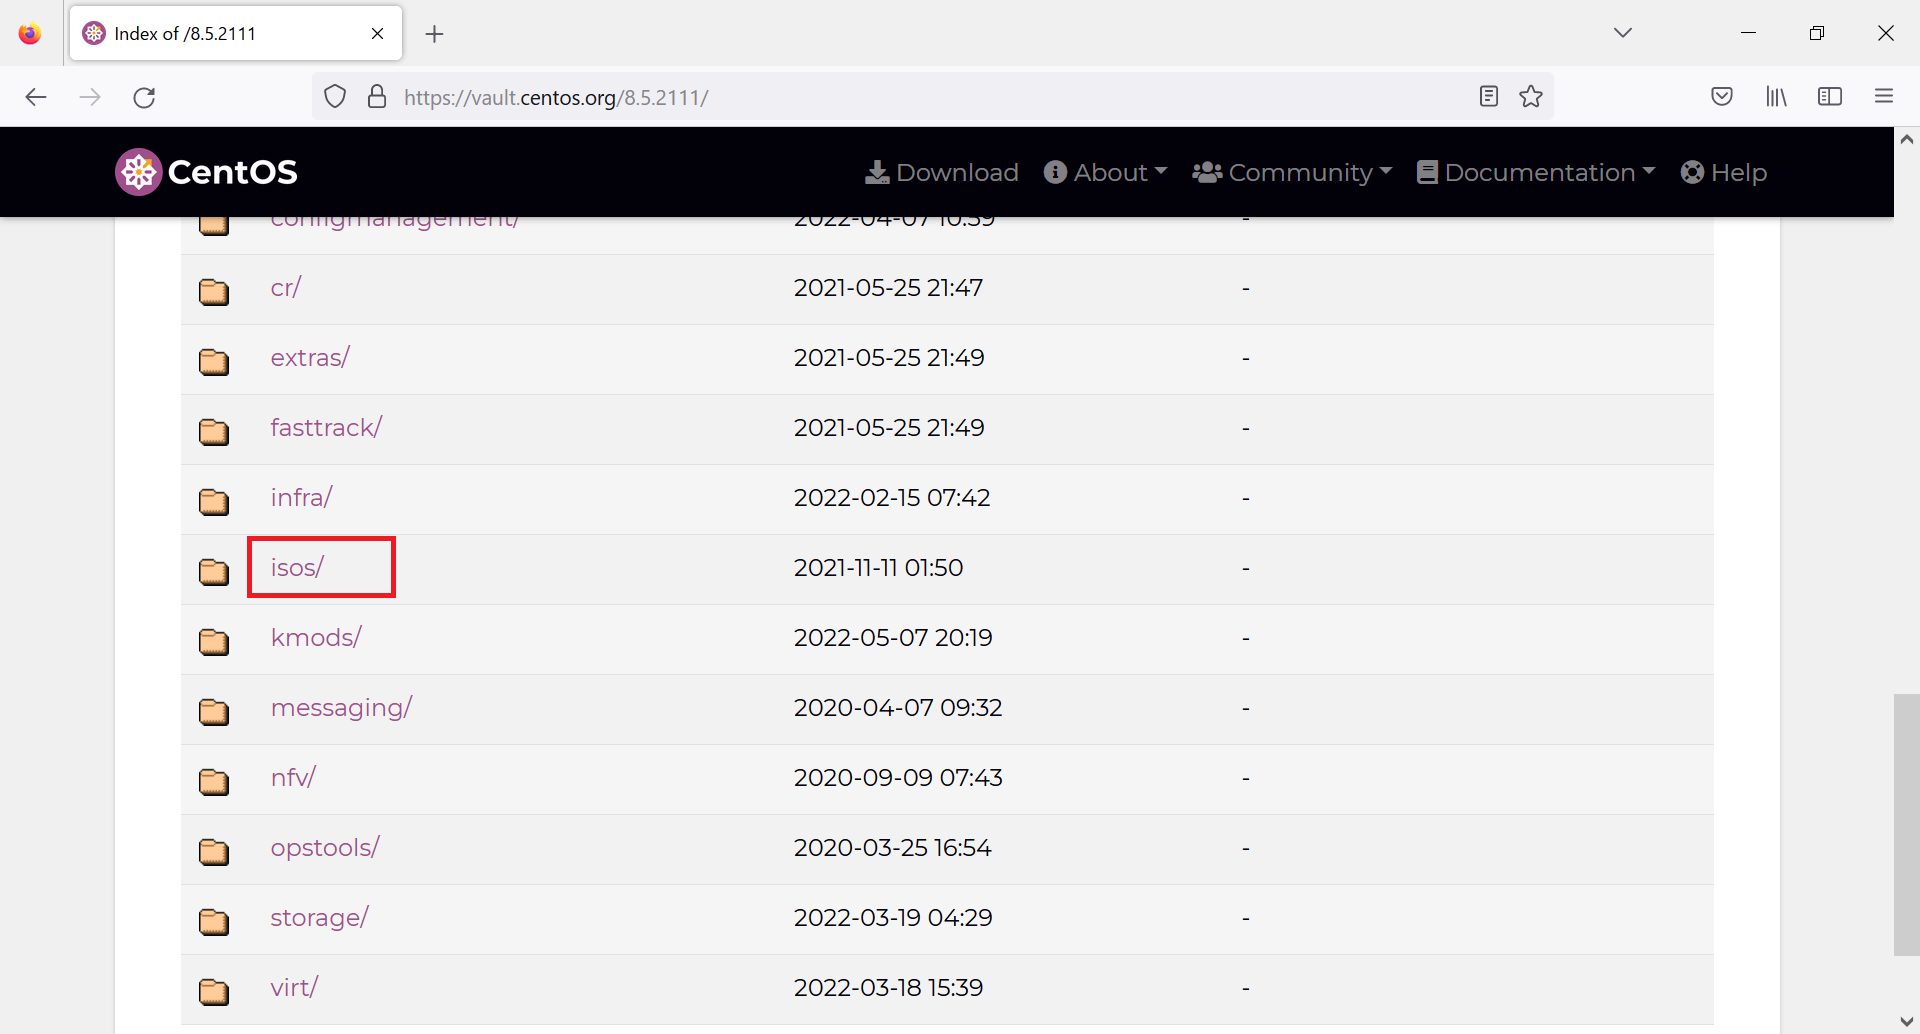Open the storage/ directory link
Viewport: 1920px width, 1034px height.
tap(319, 918)
